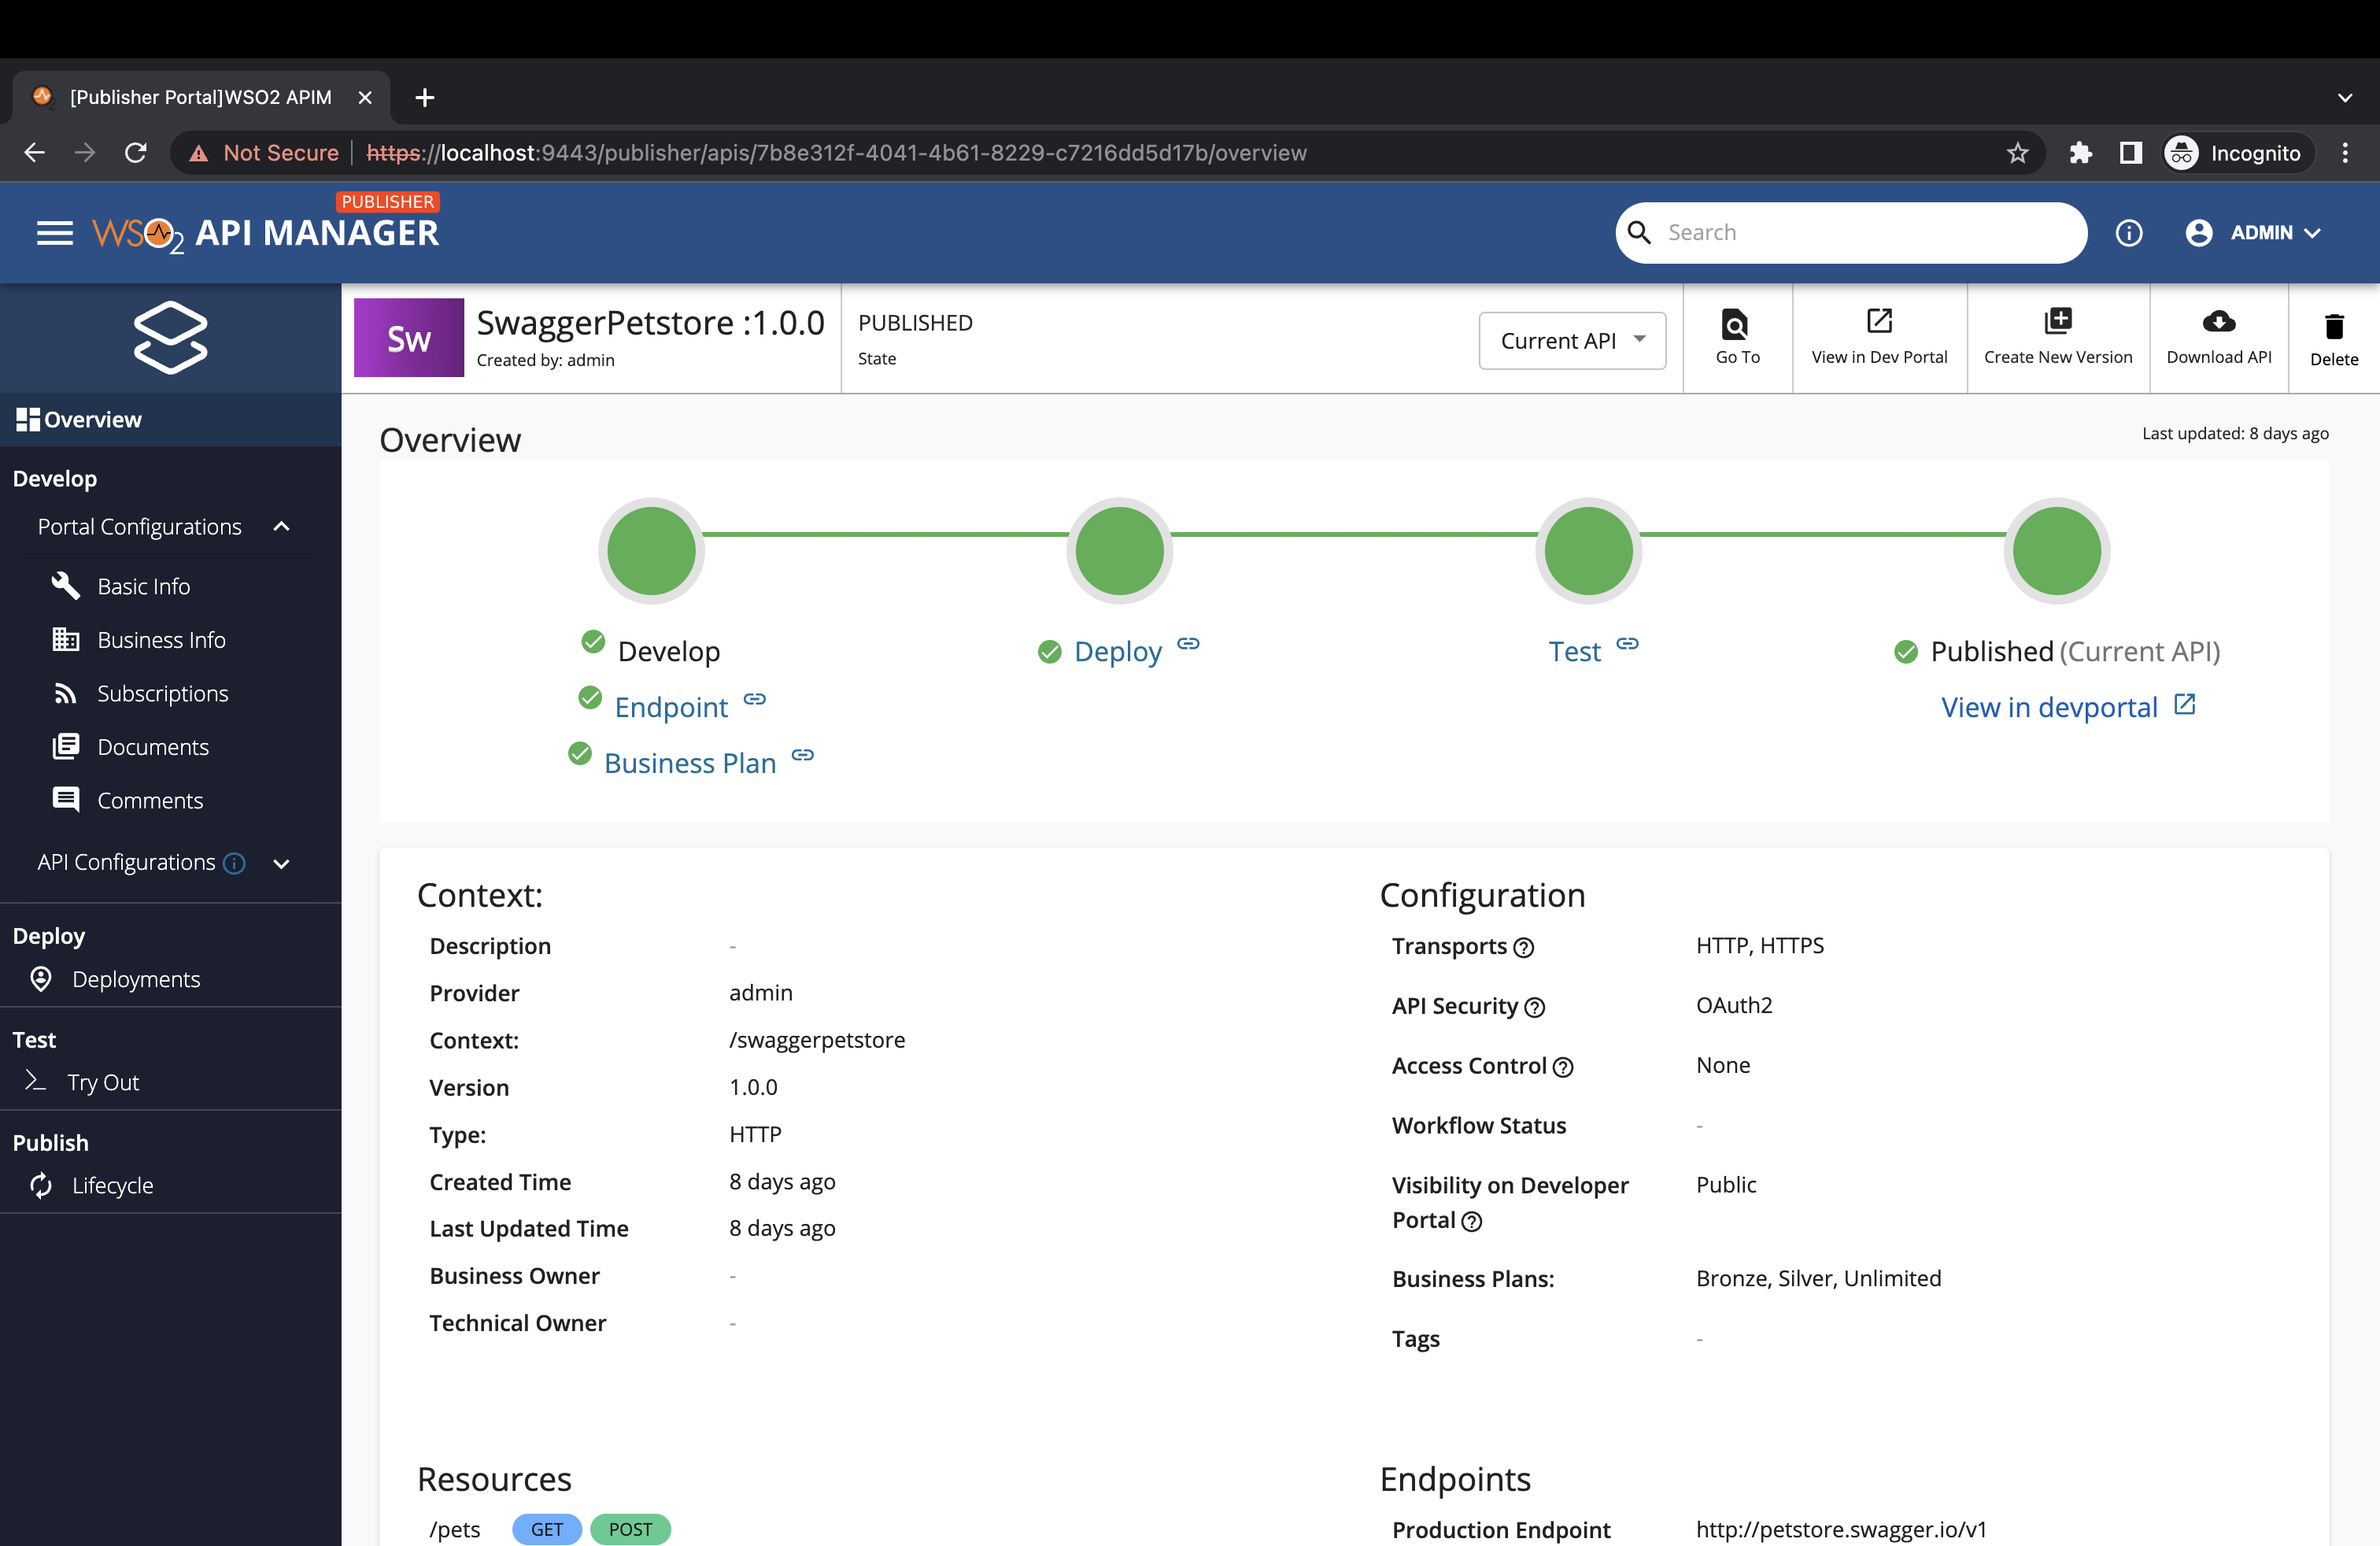Click Transports help question icon
The height and width of the screenshot is (1546, 2380).
coord(1523,948)
